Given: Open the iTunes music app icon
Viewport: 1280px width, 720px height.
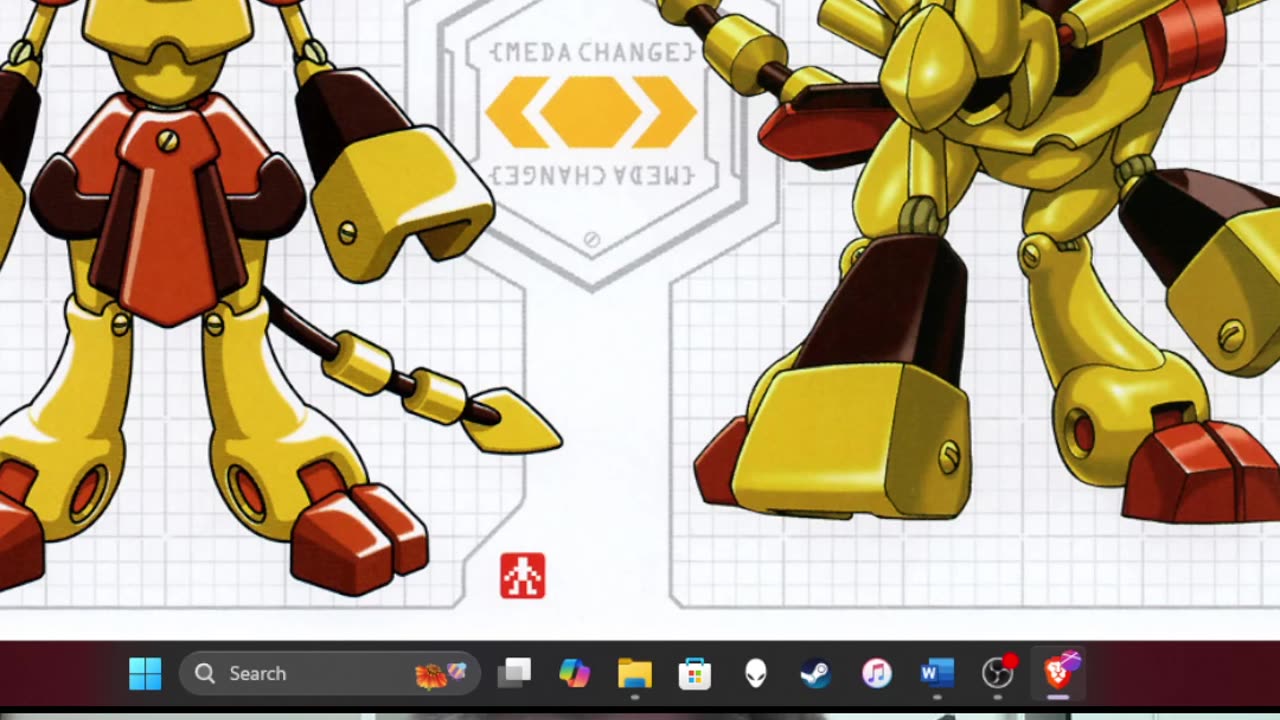Looking at the screenshot, I should (877, 674).
